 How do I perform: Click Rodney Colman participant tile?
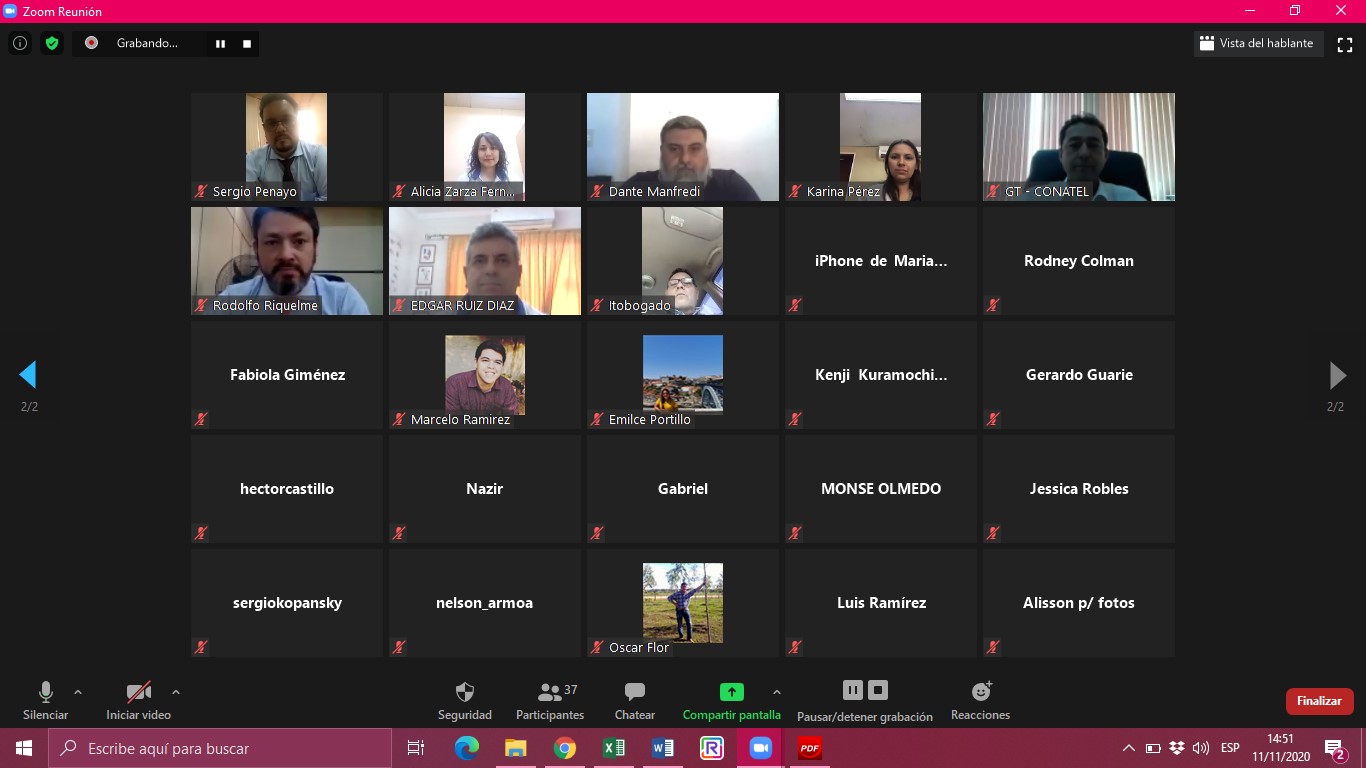click(x=1079, y=261)
